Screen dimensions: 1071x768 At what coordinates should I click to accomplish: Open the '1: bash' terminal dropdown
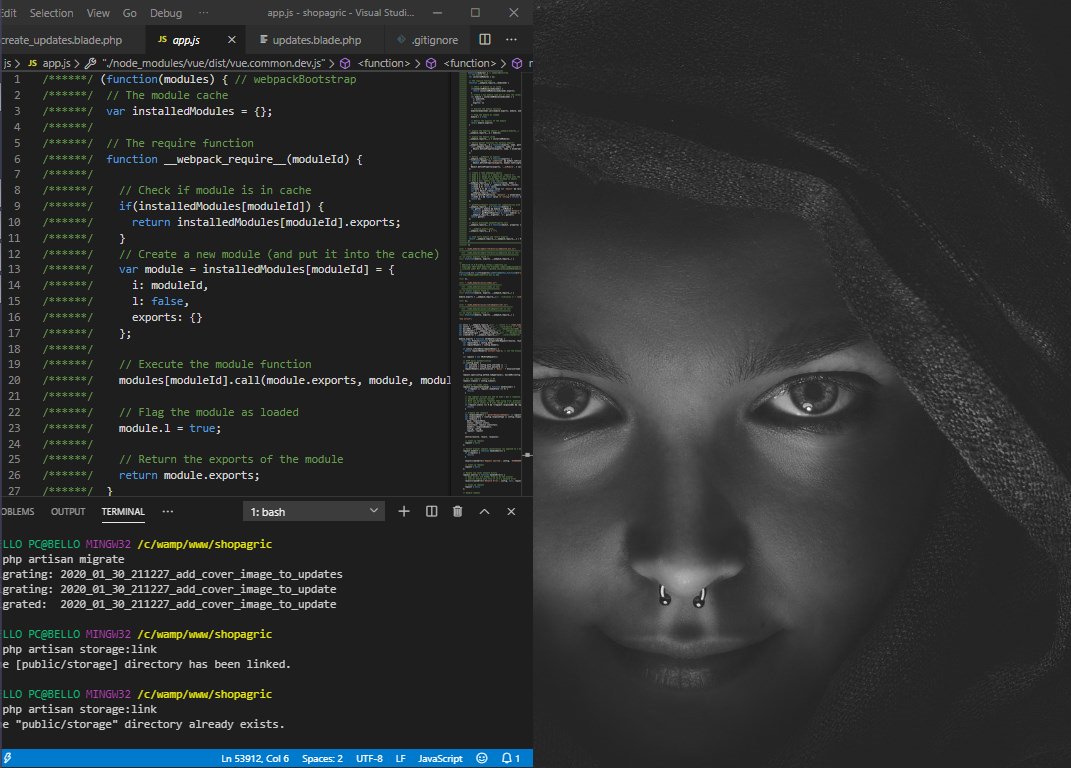click(314, 512)
